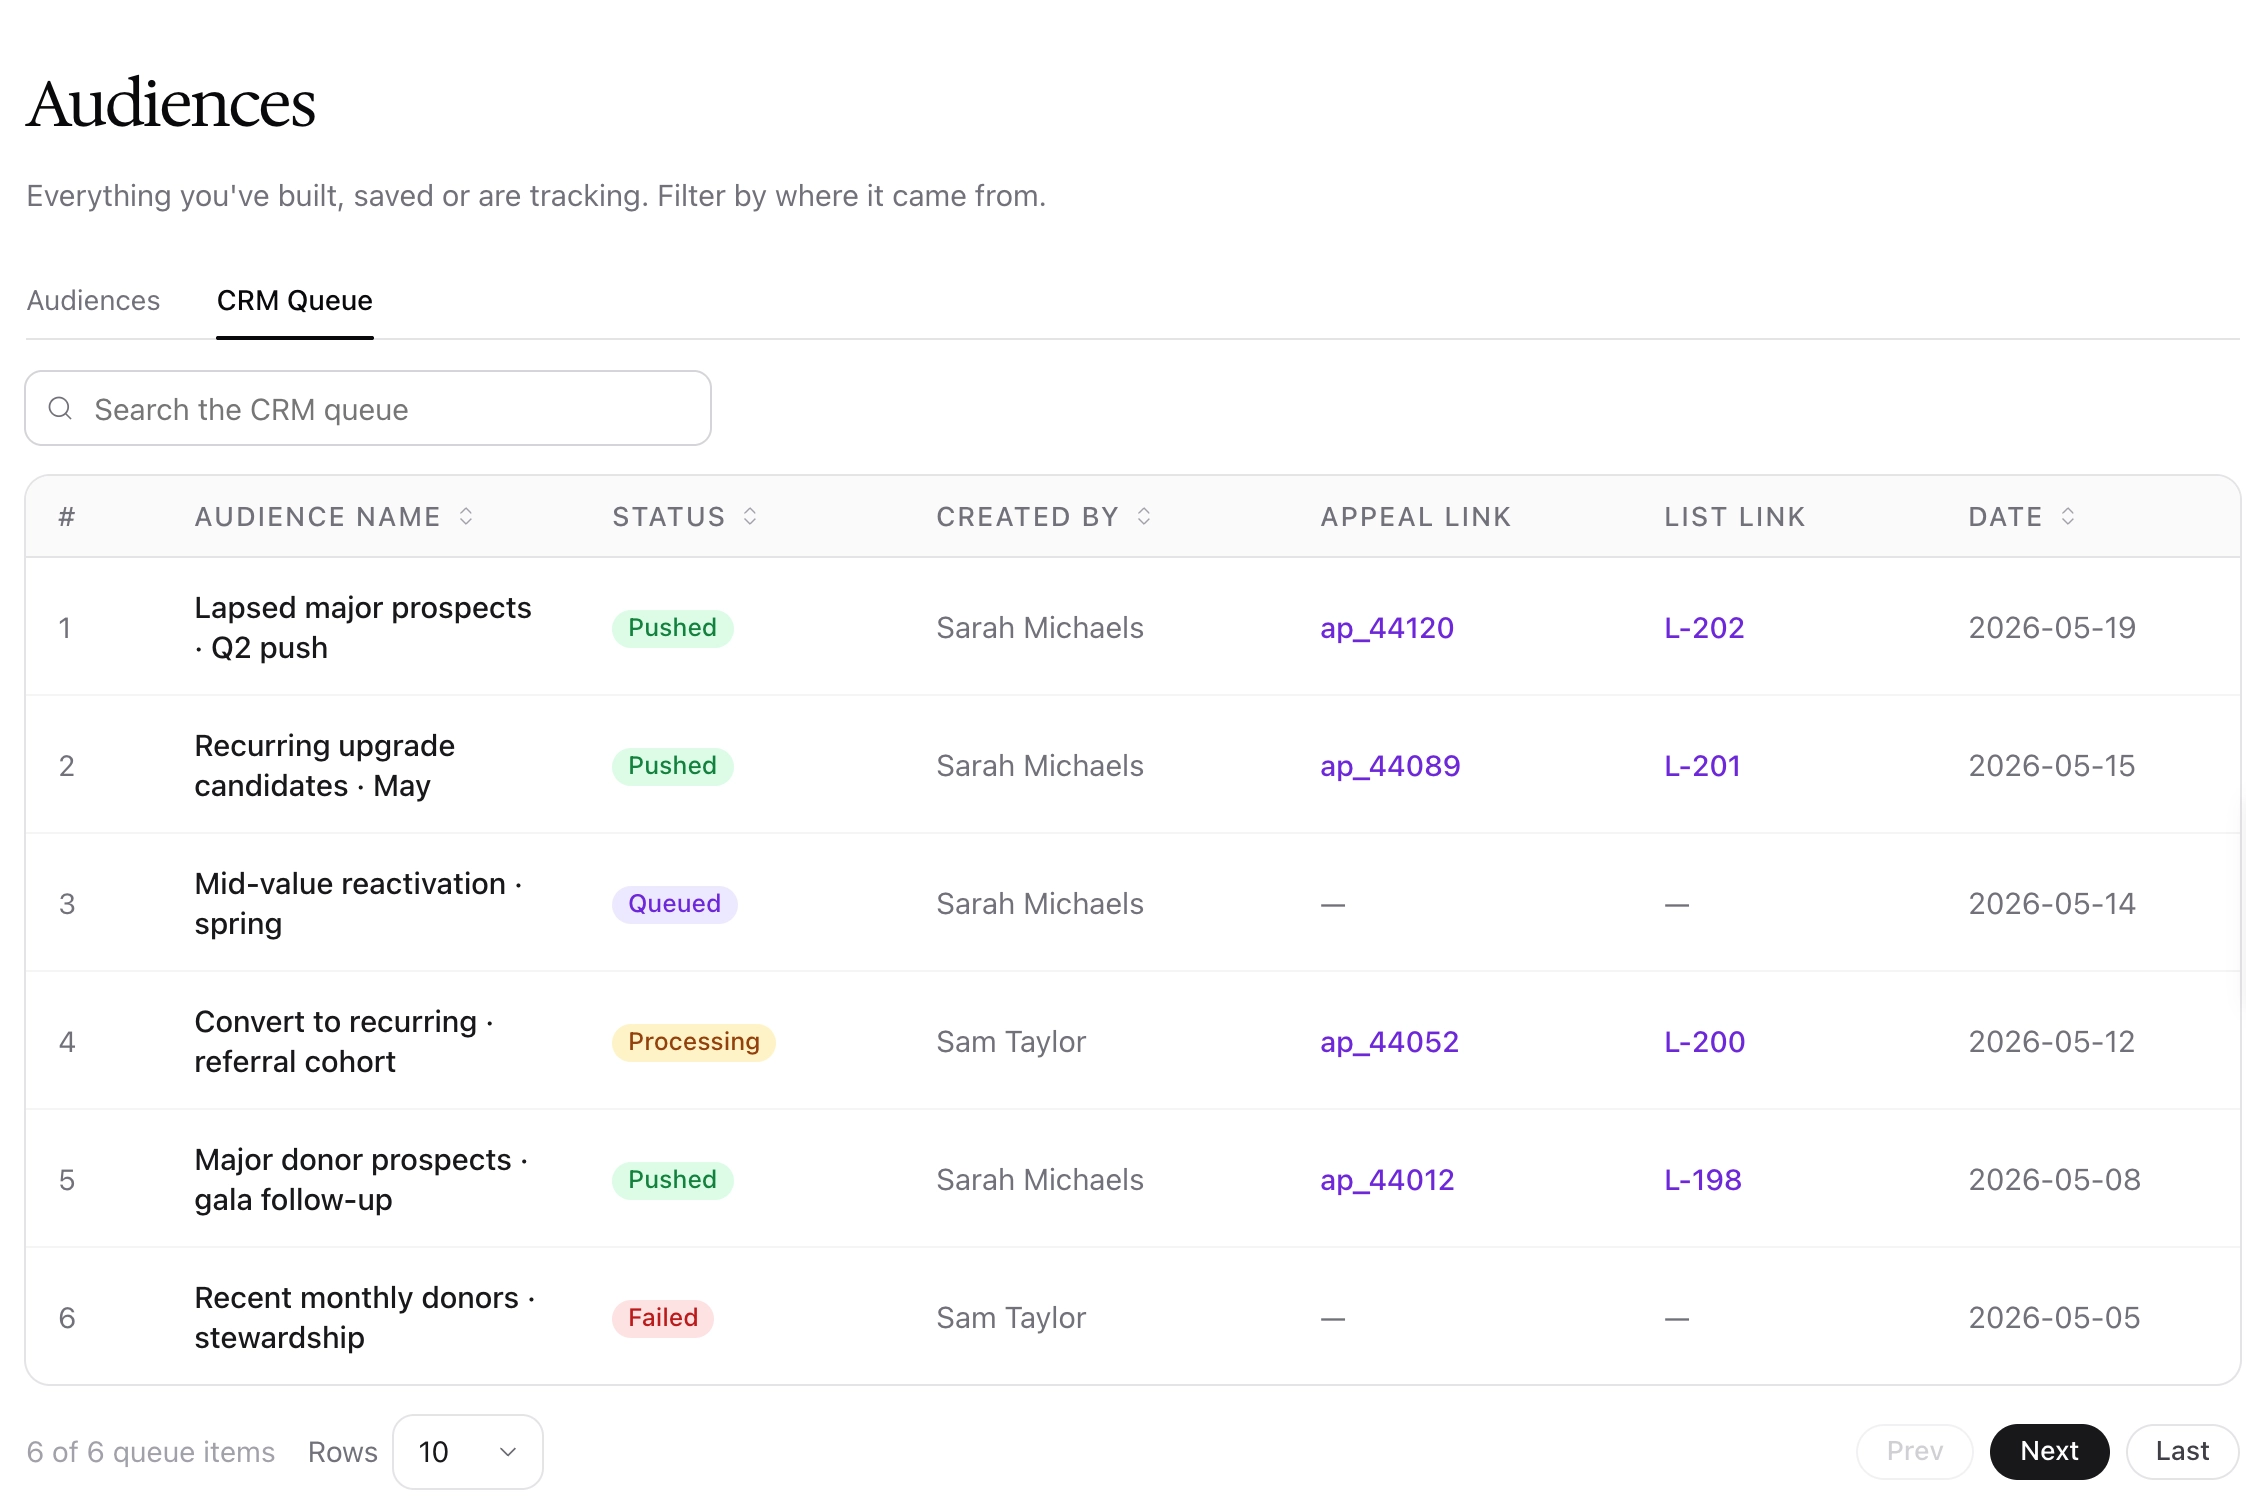The image size is (2246, 1500).
Task: Click the Appeal Link column header
Action: tap(1416, 516)
